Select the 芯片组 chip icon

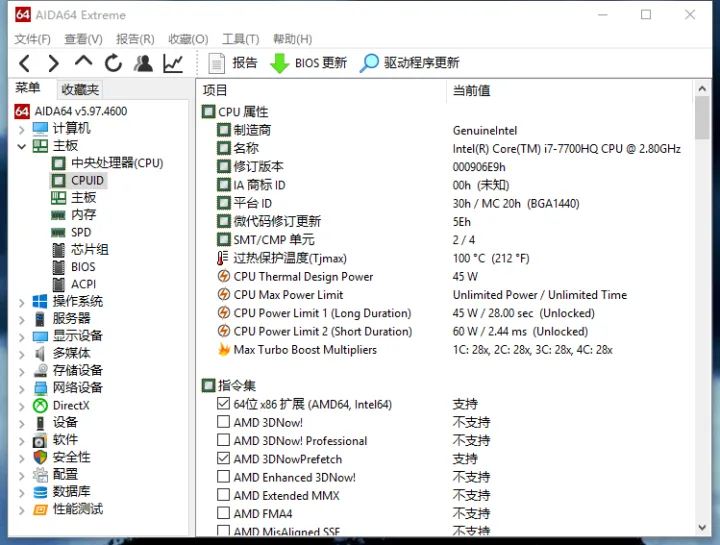coord(58,250)
